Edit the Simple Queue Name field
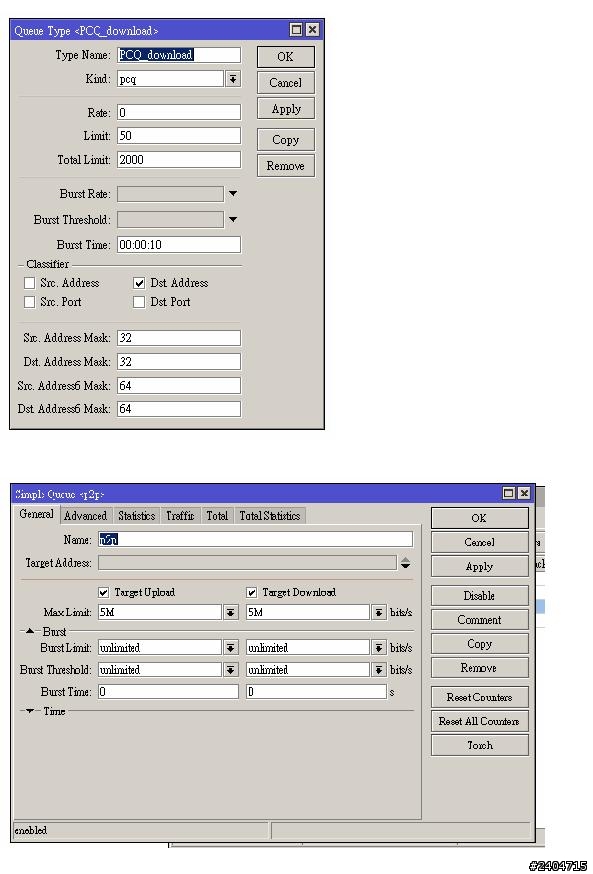Image resolution: width=593 pixels, height=874 pixels. [256, 540]
